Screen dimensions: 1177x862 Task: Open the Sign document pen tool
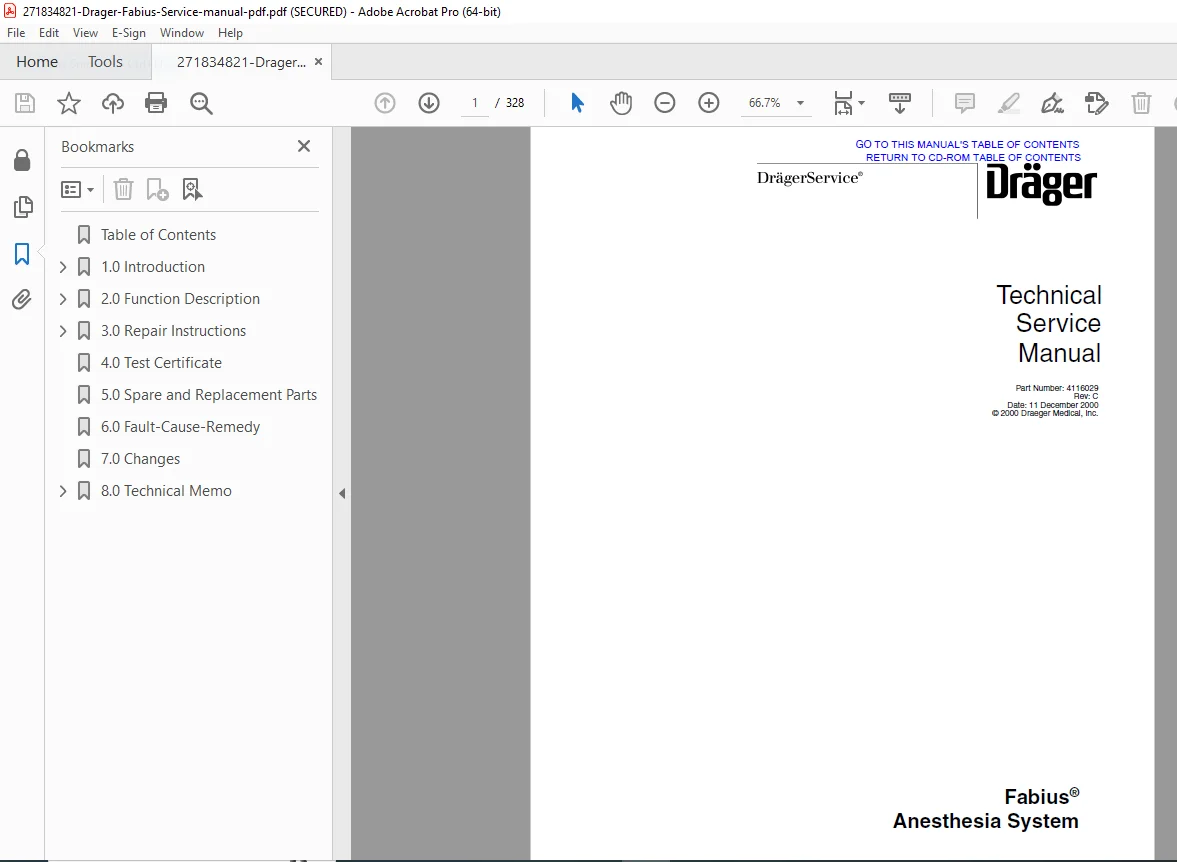click(1052, 103)
